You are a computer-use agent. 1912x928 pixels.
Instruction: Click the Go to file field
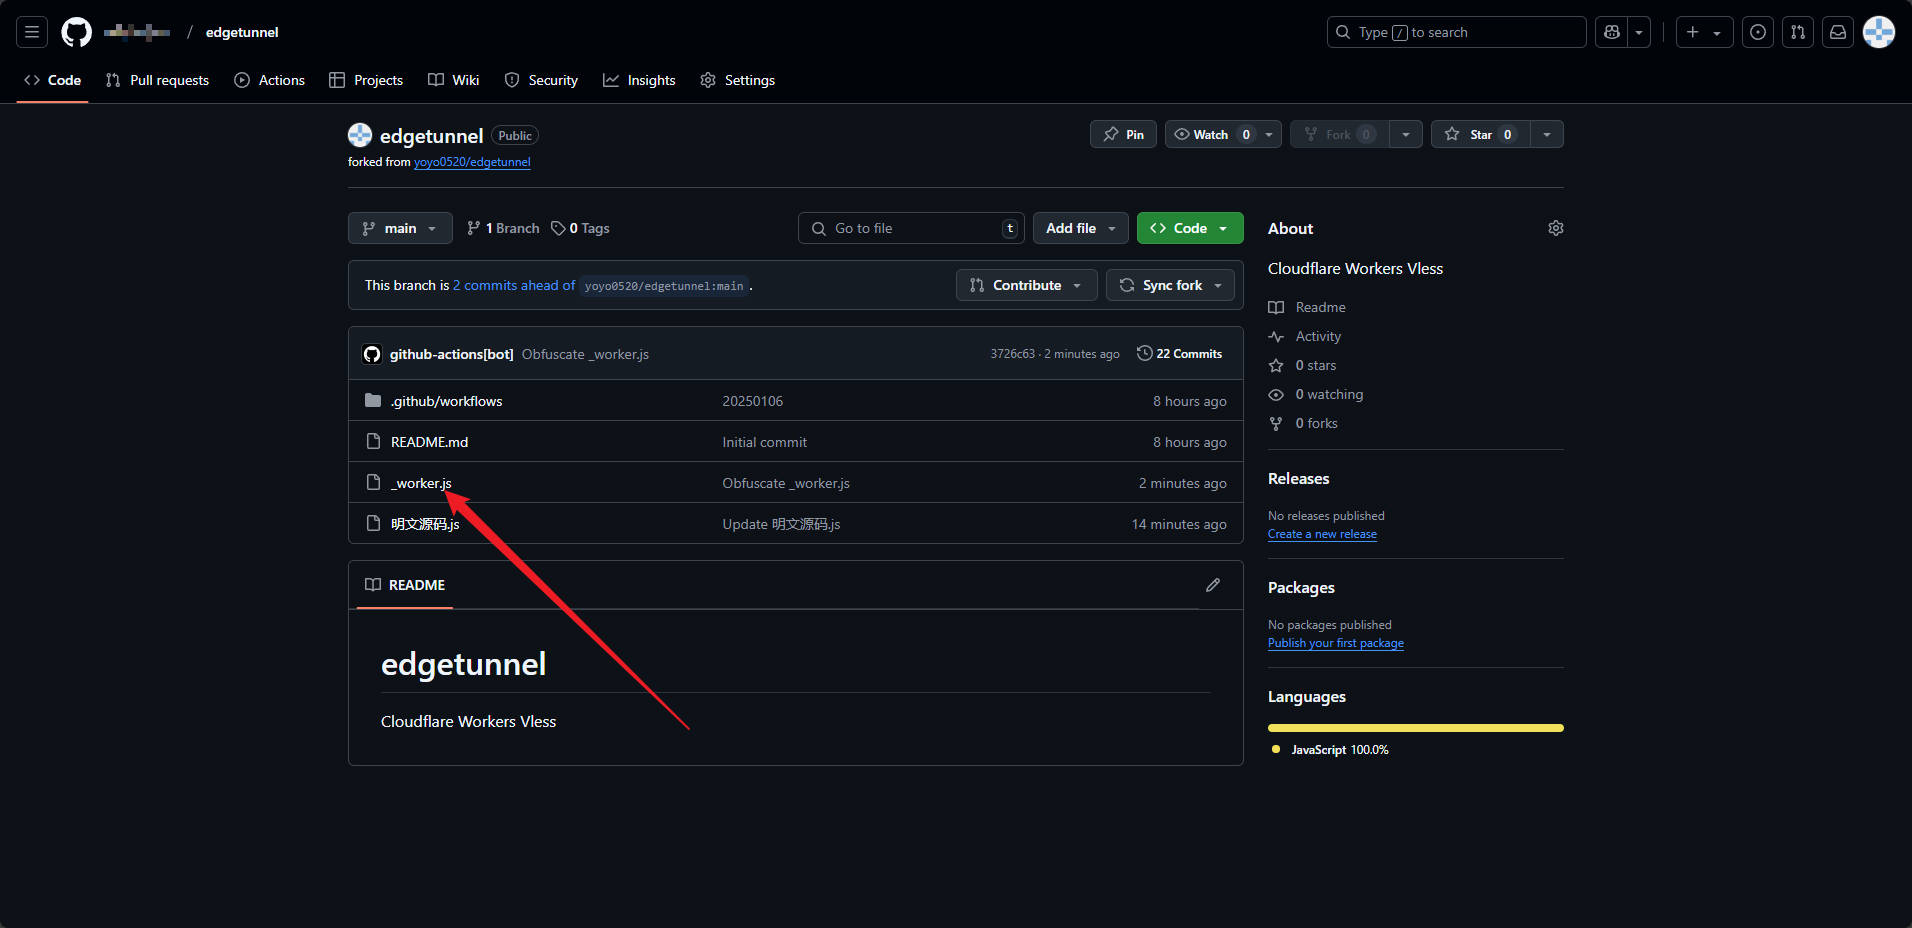coord(911,228)
